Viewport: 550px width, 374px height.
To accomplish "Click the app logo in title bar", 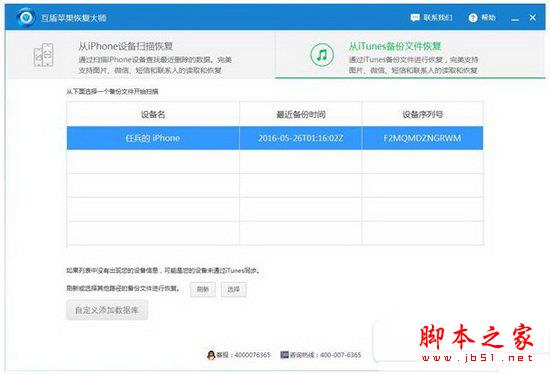I will [26, 17].
